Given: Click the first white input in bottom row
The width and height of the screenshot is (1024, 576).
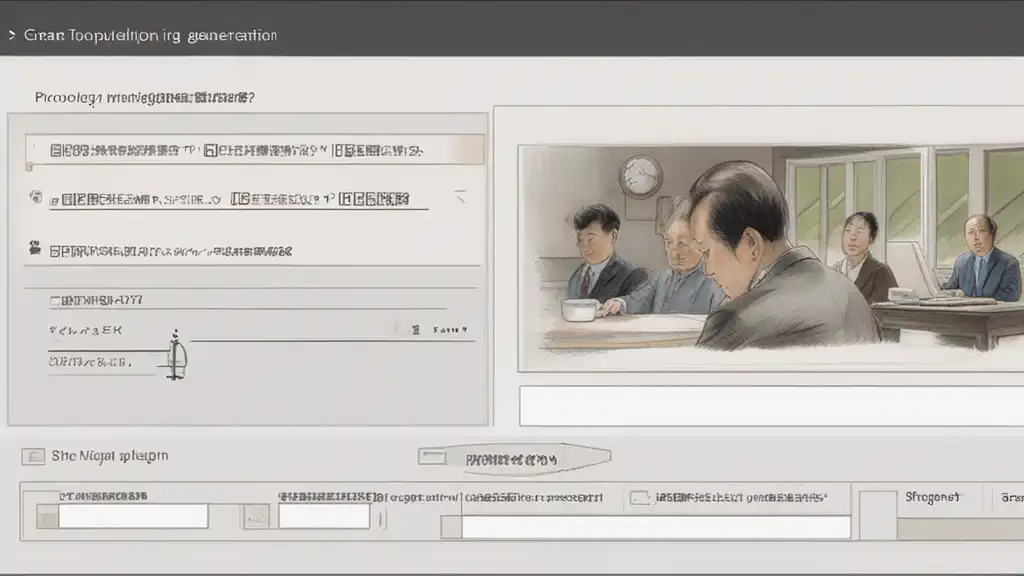Looking at the screenshot, I should click(133, 516).
